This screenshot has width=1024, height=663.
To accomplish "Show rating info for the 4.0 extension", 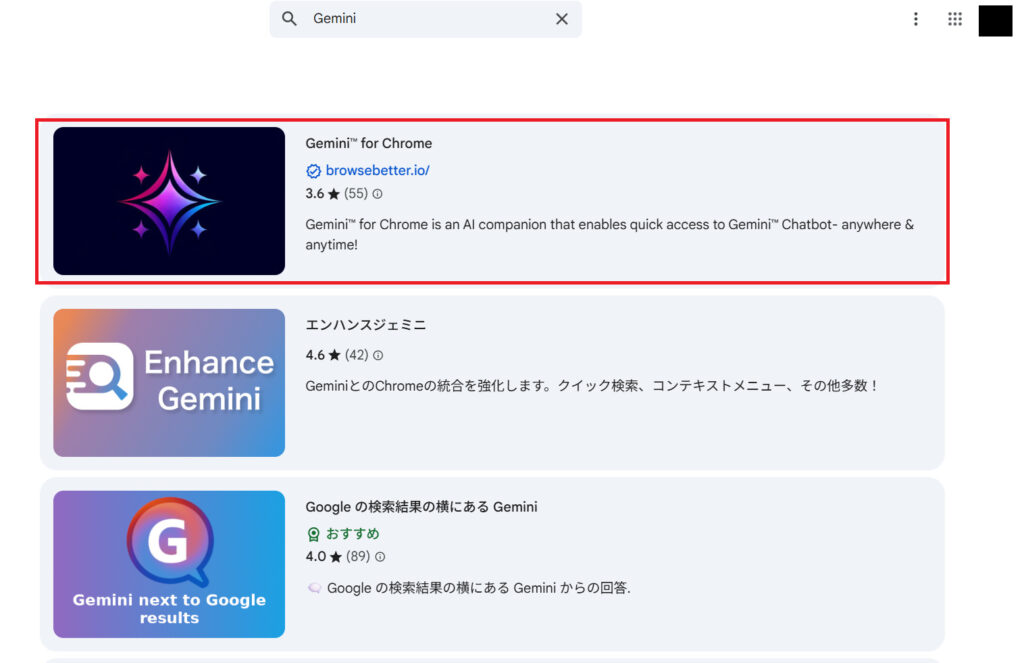I will (380, 557).
